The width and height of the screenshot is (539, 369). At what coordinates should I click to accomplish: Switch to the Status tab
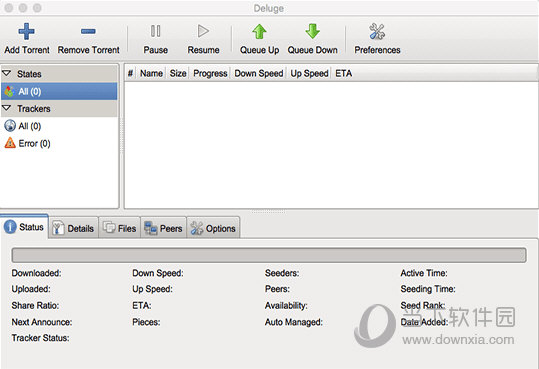(x=24, y=227)
